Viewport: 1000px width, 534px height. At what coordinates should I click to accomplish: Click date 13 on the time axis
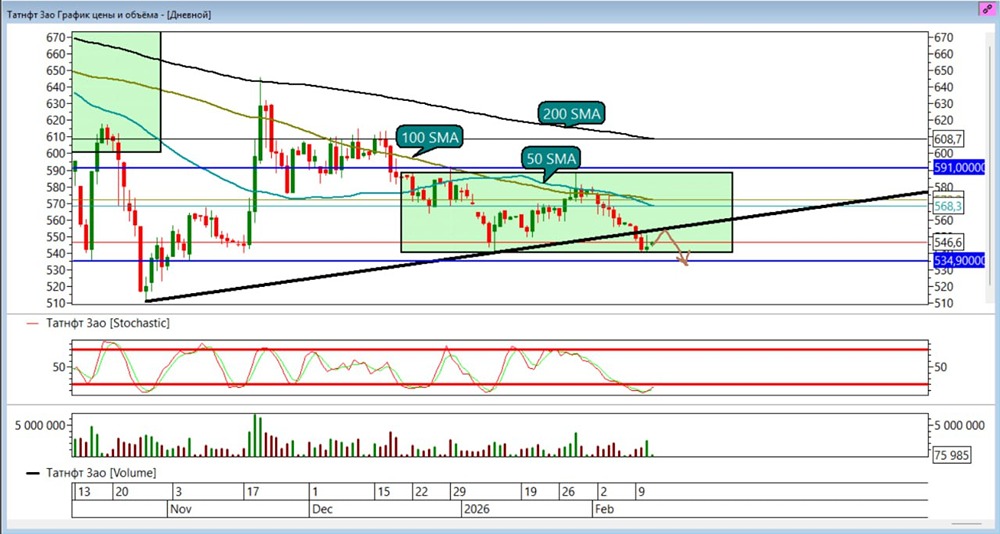[x=84, y=493]
